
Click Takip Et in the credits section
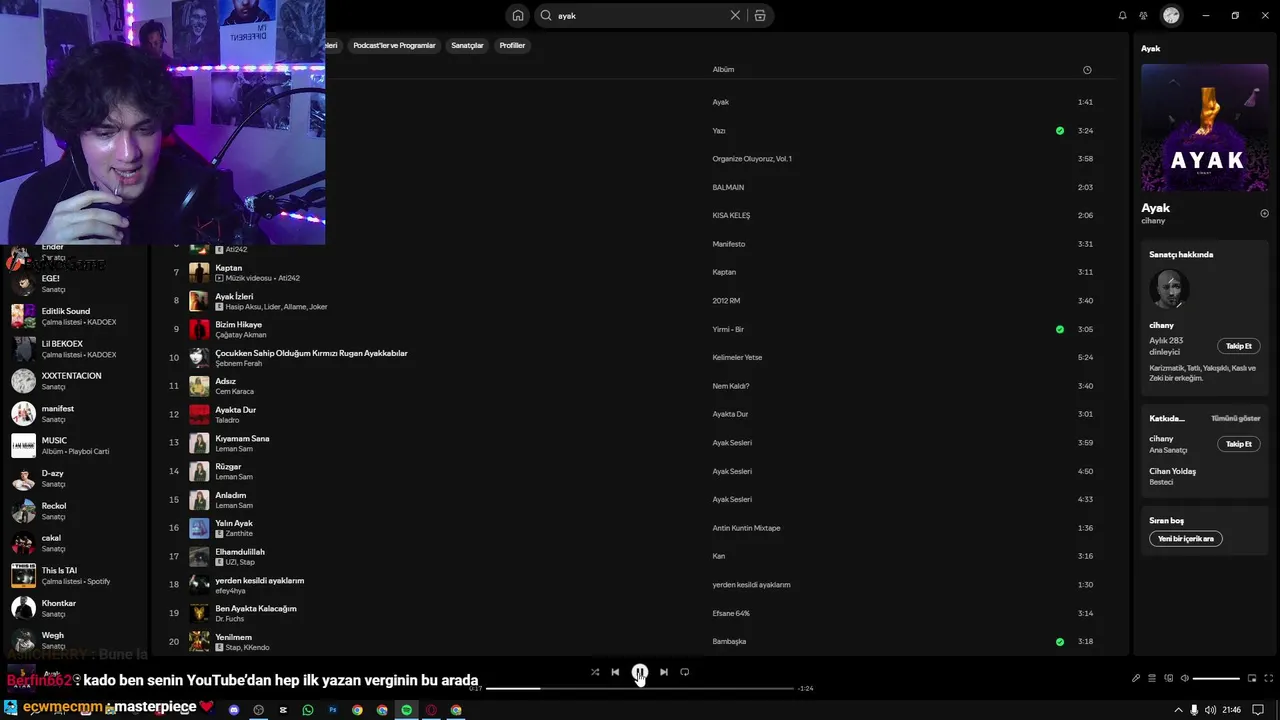click(1239, 444)
